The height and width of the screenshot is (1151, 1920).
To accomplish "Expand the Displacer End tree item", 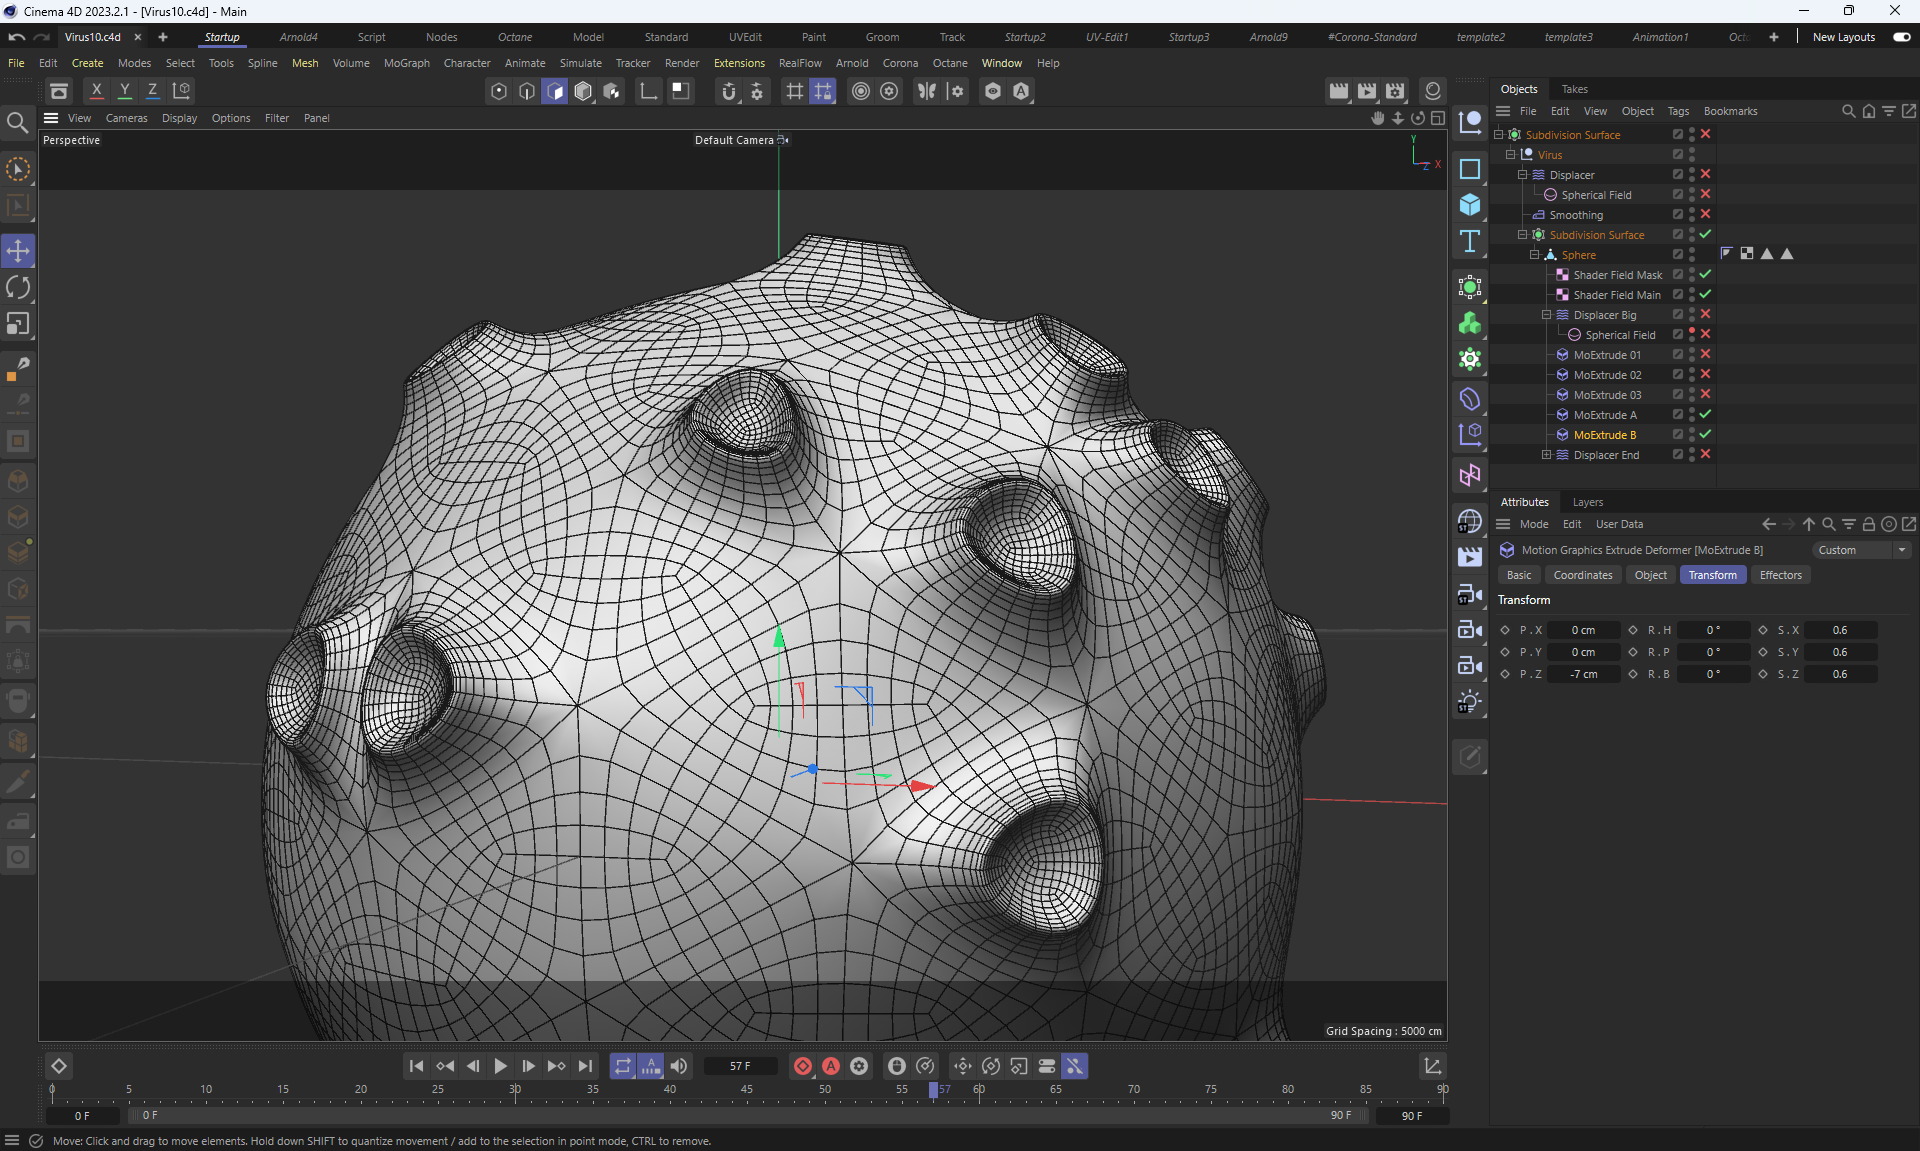I will tap(1546, 454).
